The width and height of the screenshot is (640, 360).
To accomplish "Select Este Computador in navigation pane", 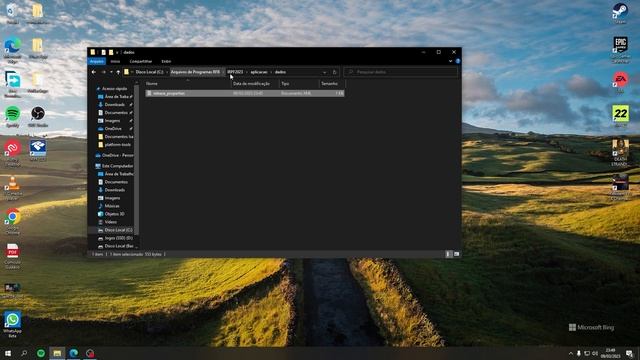I will tap(114, 166).
